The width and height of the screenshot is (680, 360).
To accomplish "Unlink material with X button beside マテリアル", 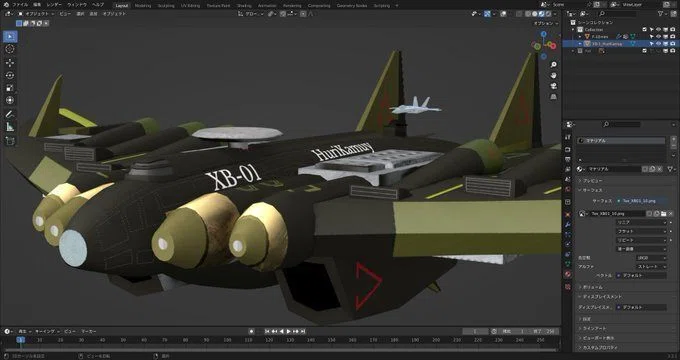I will pos(659,169).
